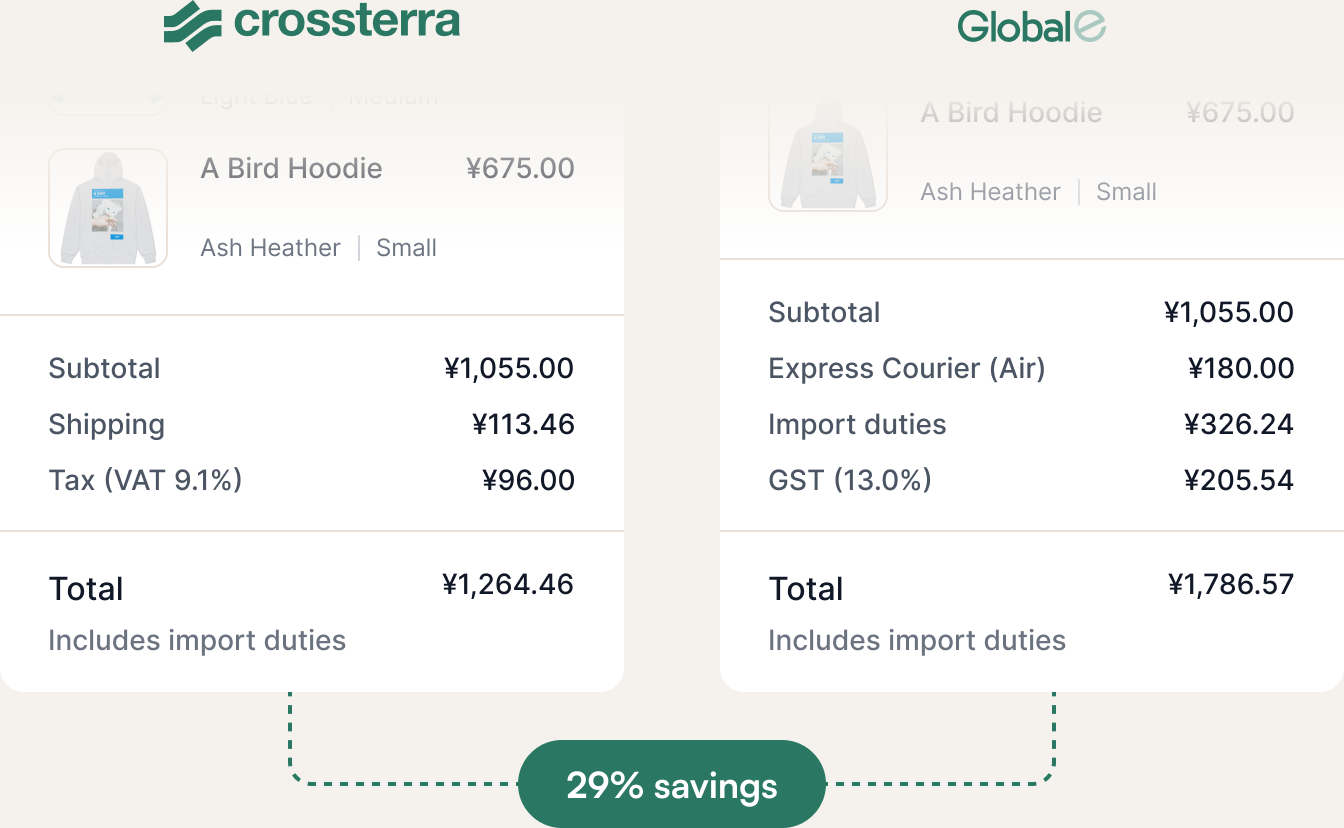Click the ¥675.00 price in Crossterra cart
This screenshot has height=828, width=1344.
click(520, 168)
